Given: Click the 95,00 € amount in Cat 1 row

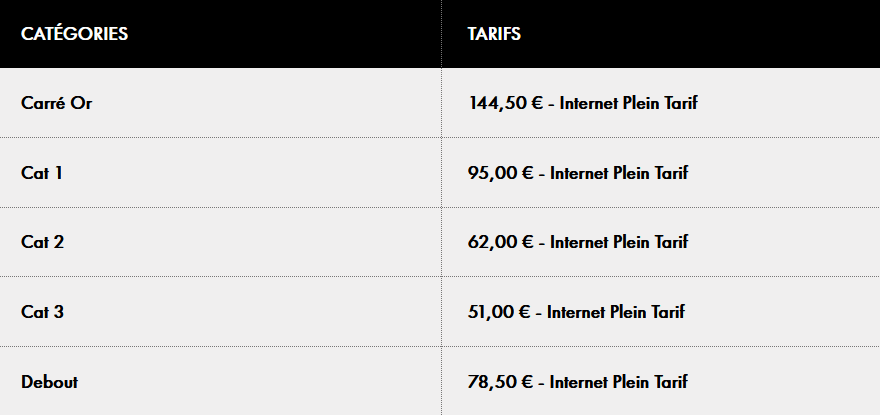Looking at the screenshot, I should (x=500, y=173).
